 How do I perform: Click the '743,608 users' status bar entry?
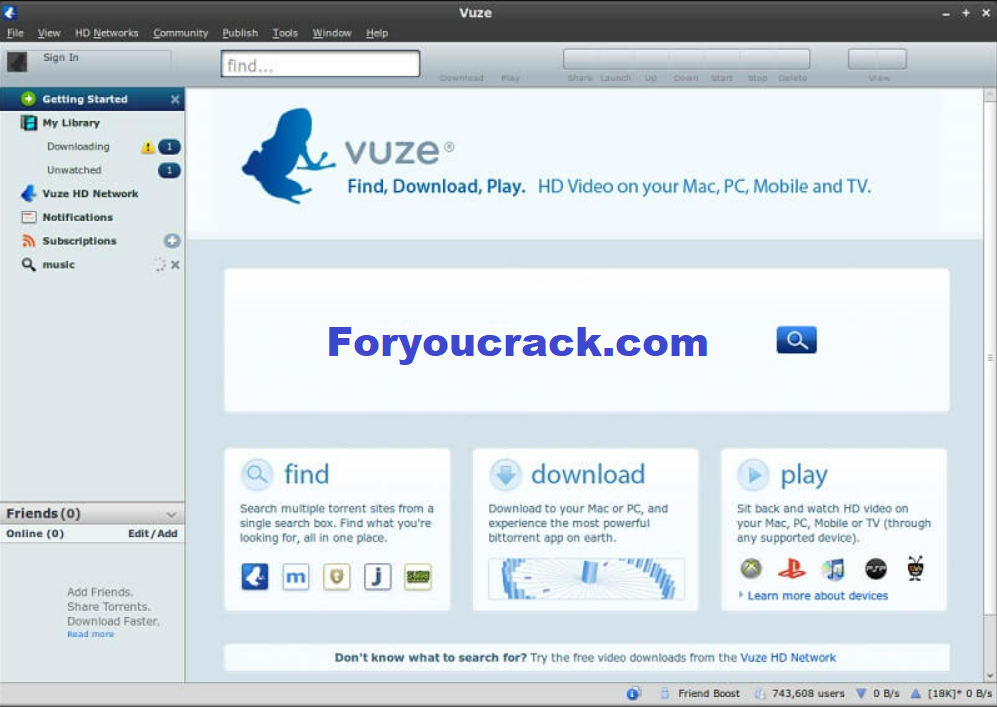coord(808,694)
